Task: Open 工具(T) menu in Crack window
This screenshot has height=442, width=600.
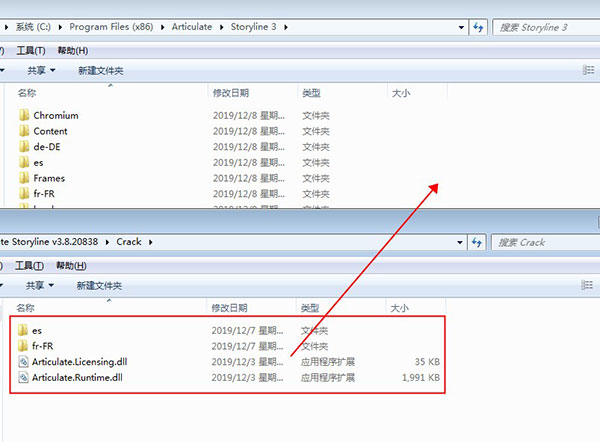Action: click(29, 266)
